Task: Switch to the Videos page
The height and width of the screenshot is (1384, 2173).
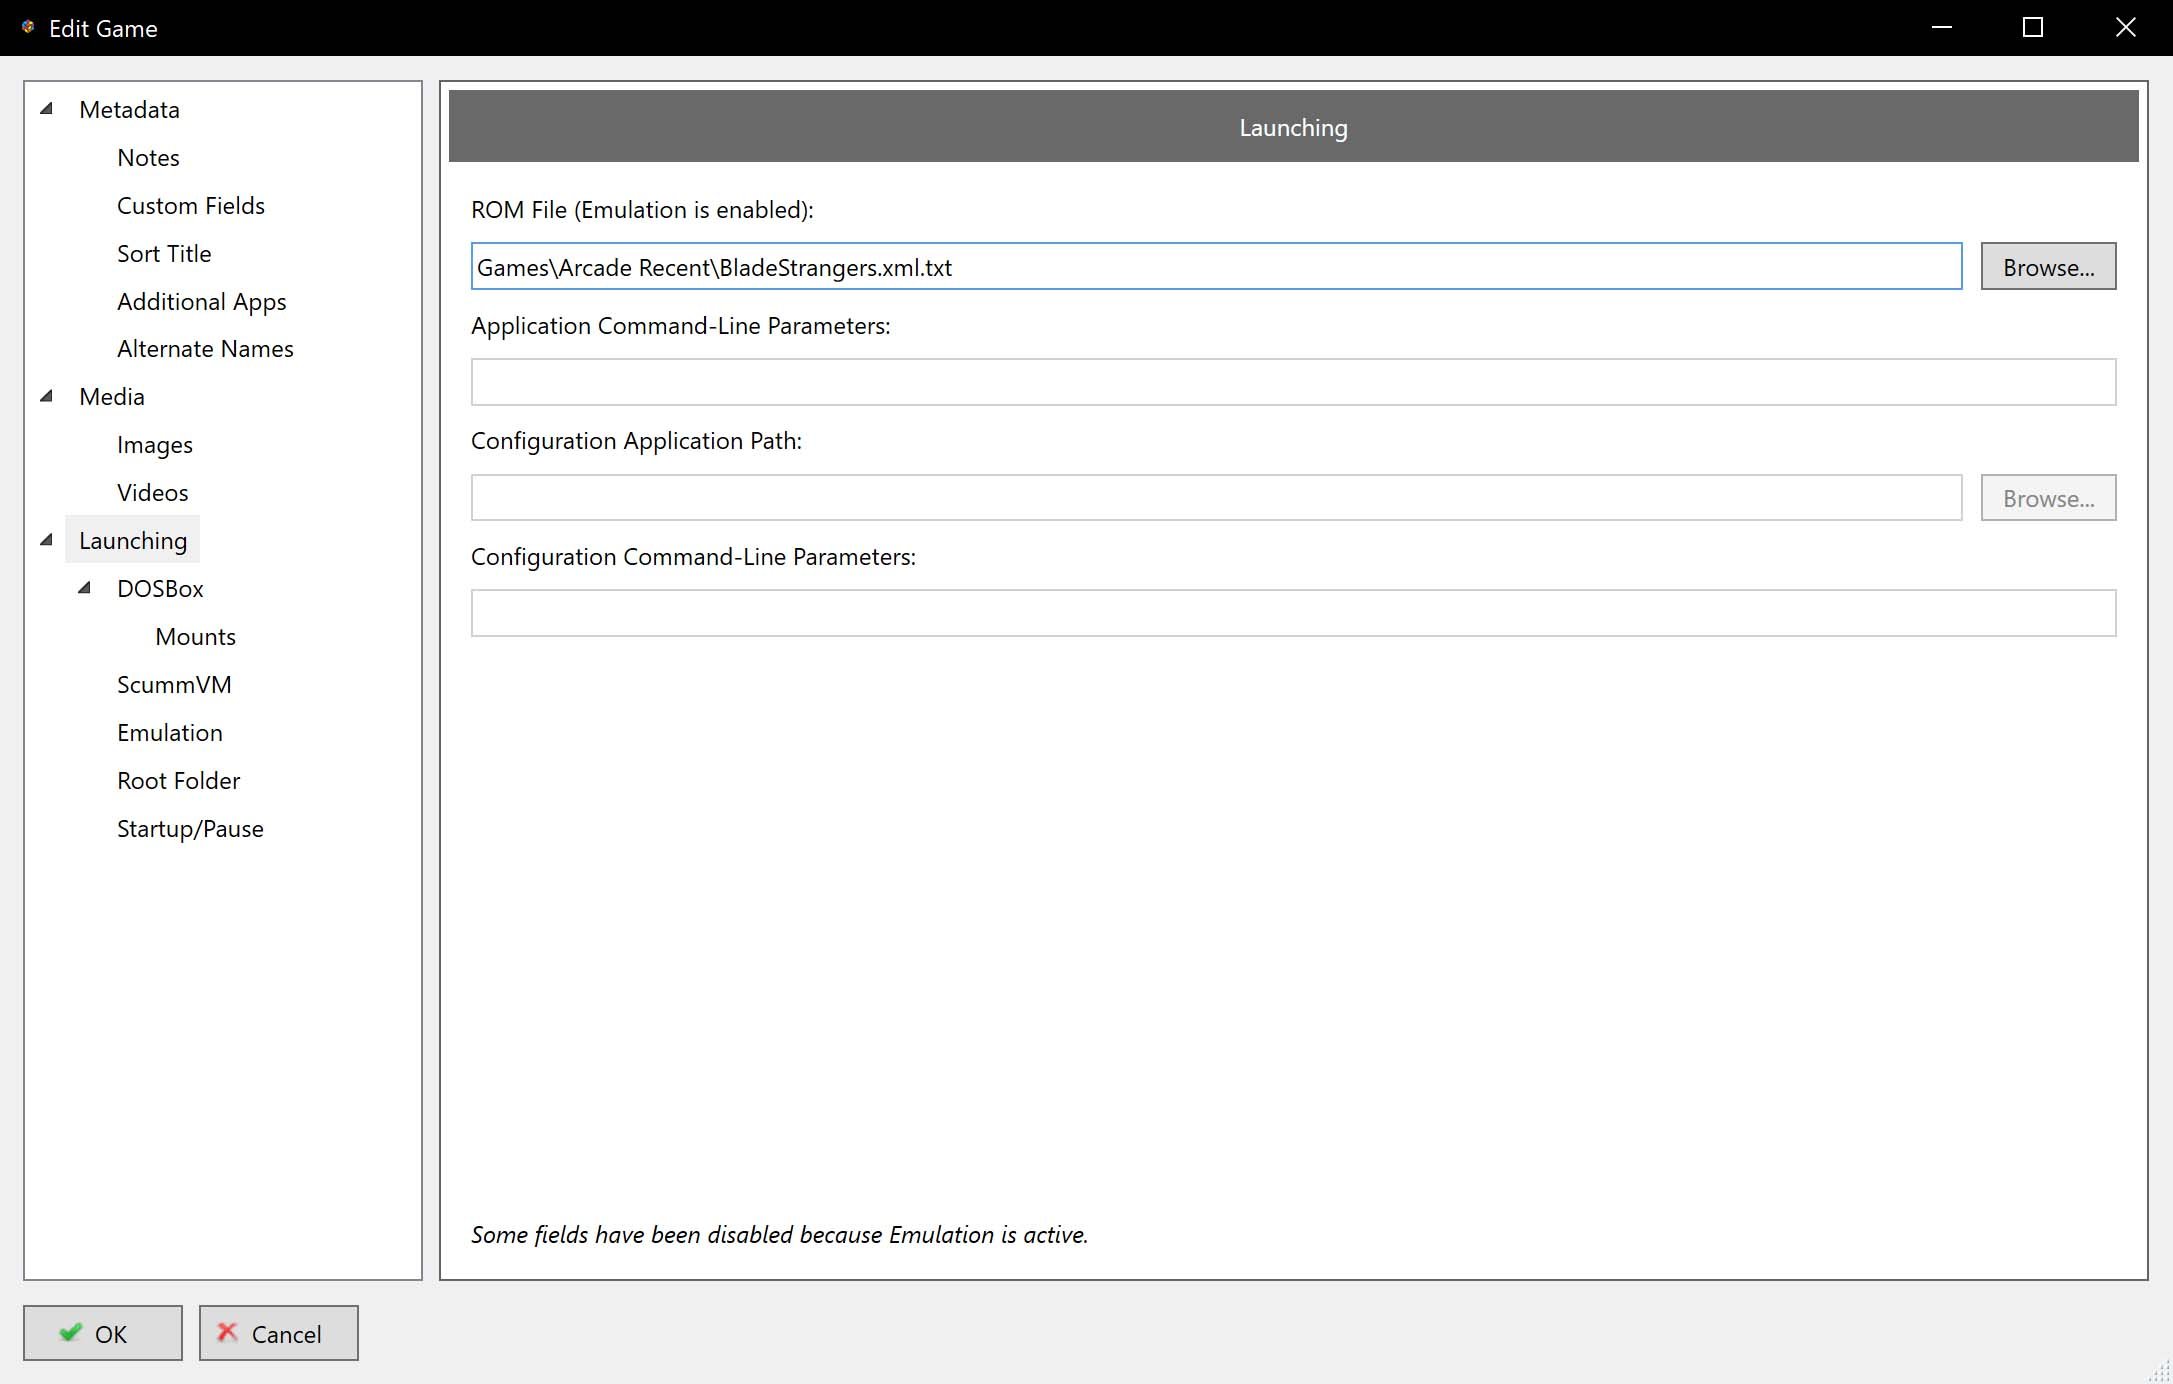Action: coord(152,493)
